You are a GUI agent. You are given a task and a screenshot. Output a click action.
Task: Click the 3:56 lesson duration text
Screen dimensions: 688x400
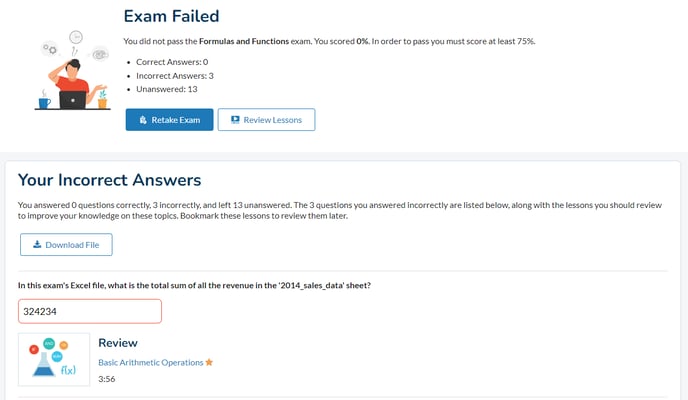[107, 379]
